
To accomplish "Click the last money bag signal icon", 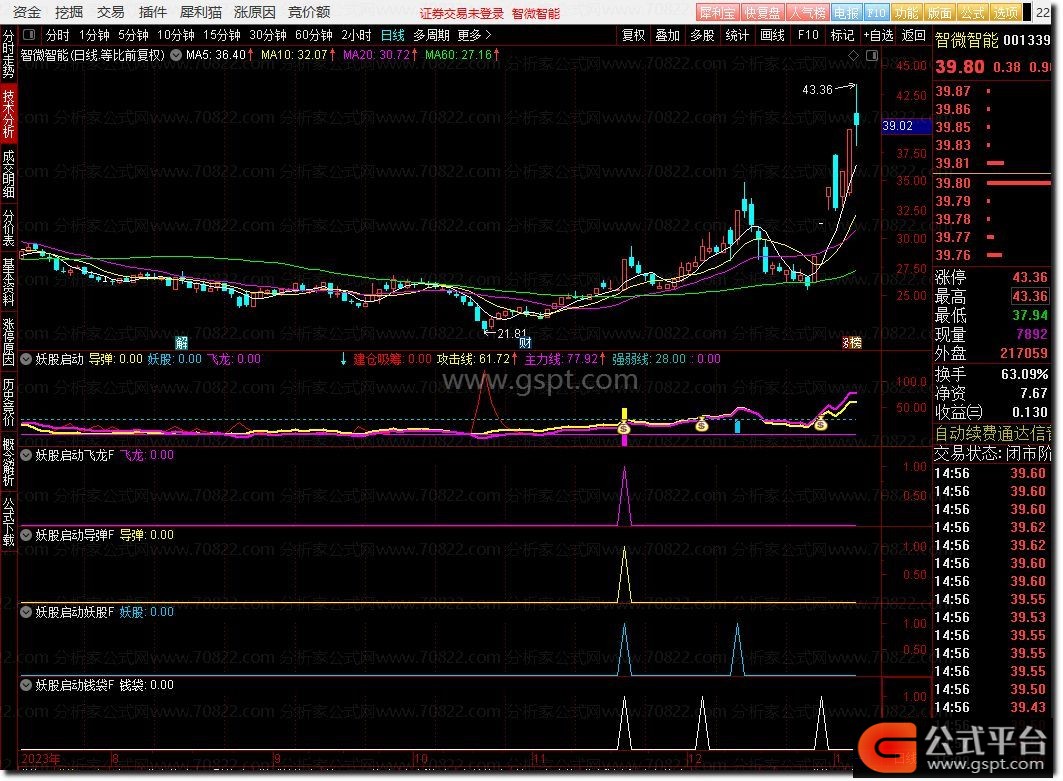I will (820, 425).
